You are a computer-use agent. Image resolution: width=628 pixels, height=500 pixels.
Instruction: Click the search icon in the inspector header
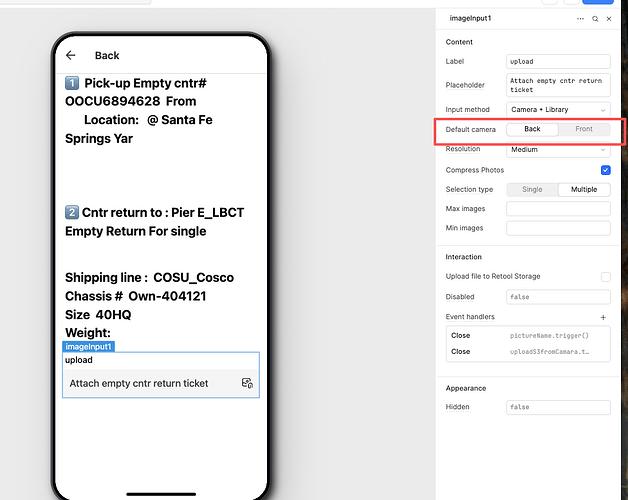[x=595, y=19]
